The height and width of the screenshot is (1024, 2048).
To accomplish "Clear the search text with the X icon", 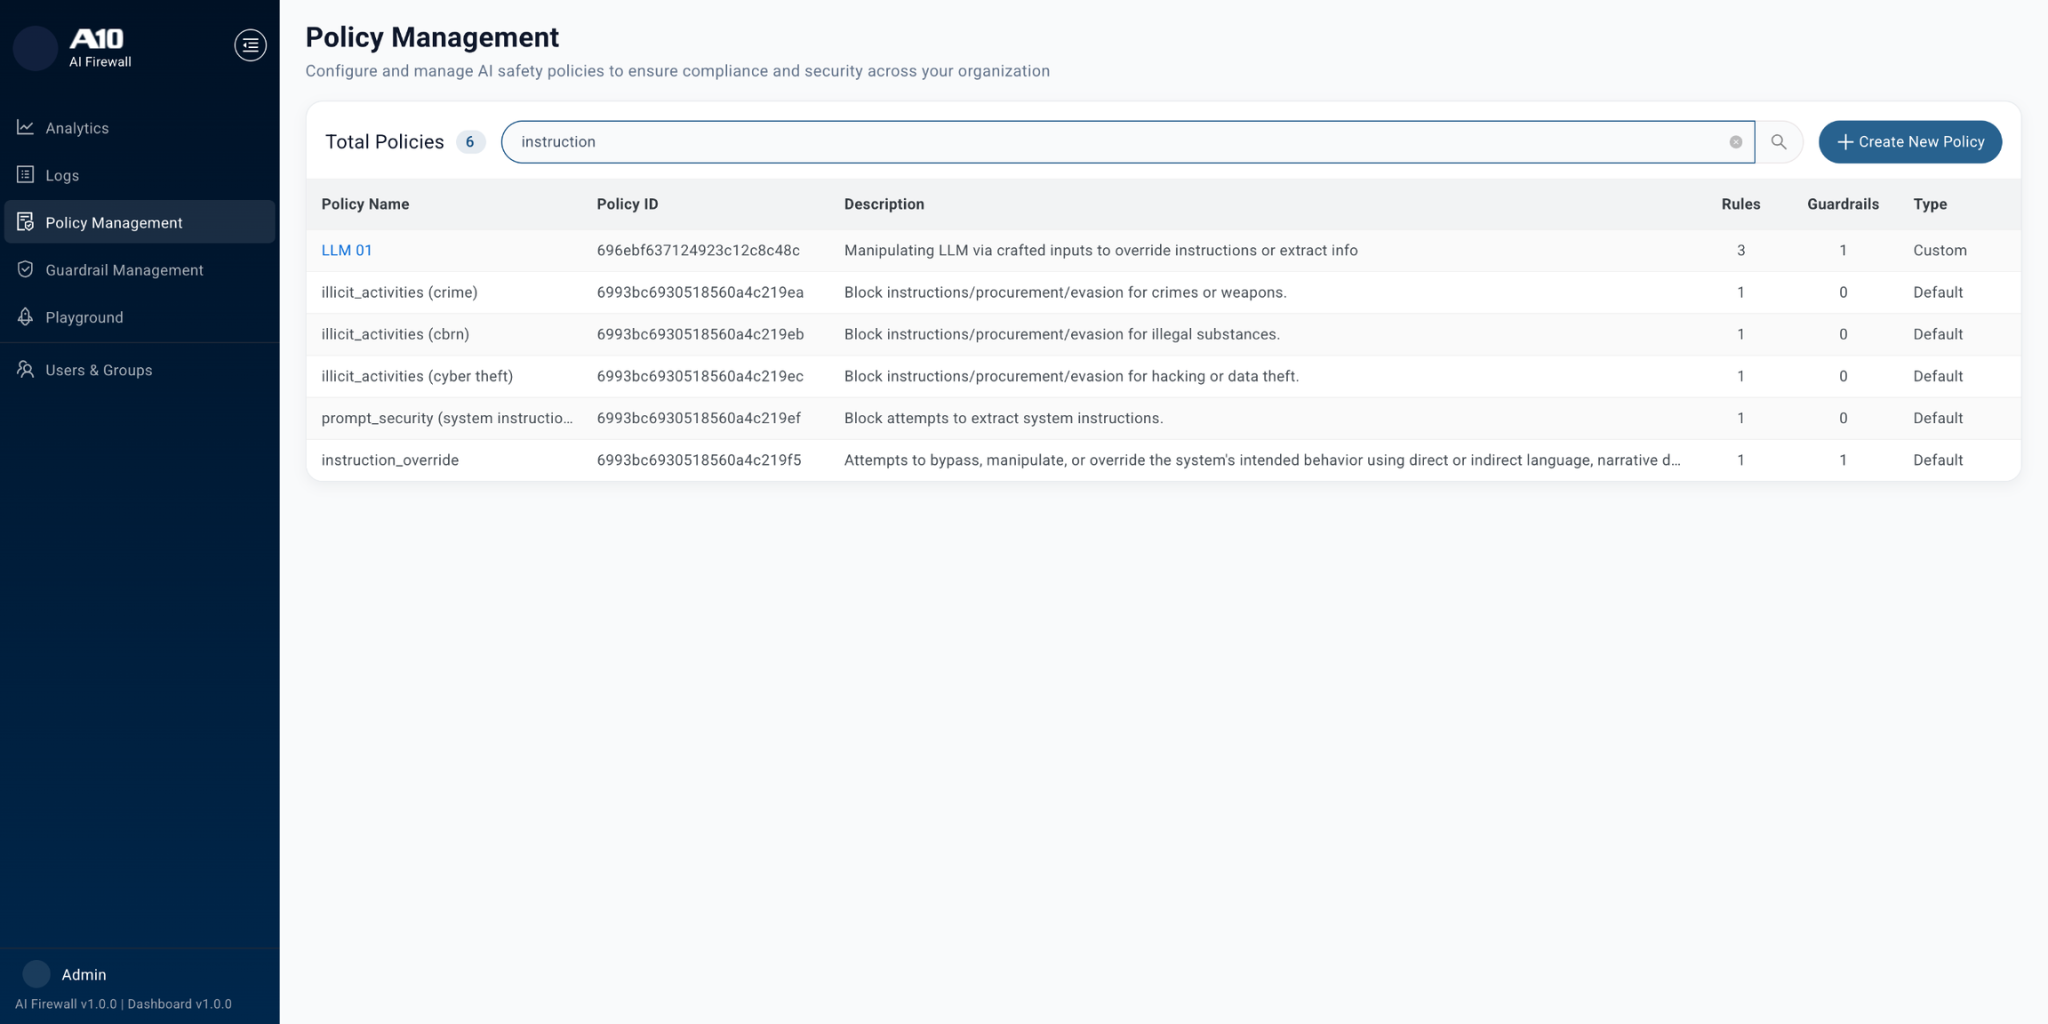I will point(1735,142).
